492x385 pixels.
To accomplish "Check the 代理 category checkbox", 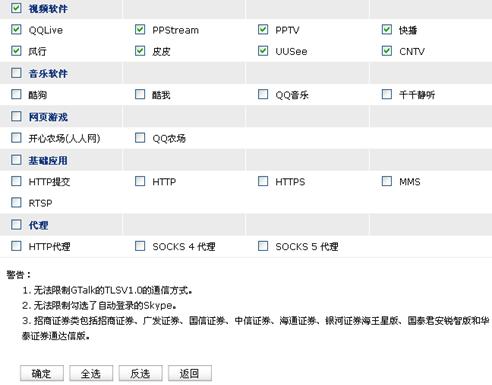I will pyautogui.click(x=16, y=224).
